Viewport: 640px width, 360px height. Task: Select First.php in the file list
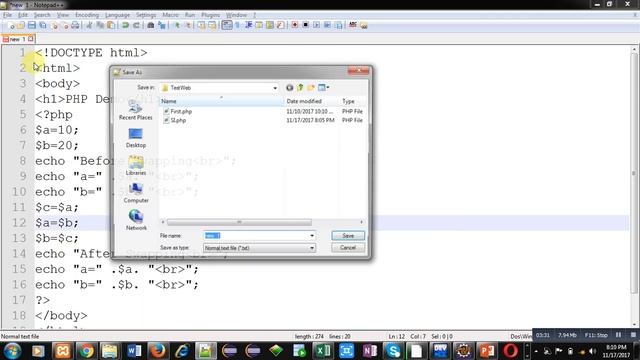click(x=181, y=111)
